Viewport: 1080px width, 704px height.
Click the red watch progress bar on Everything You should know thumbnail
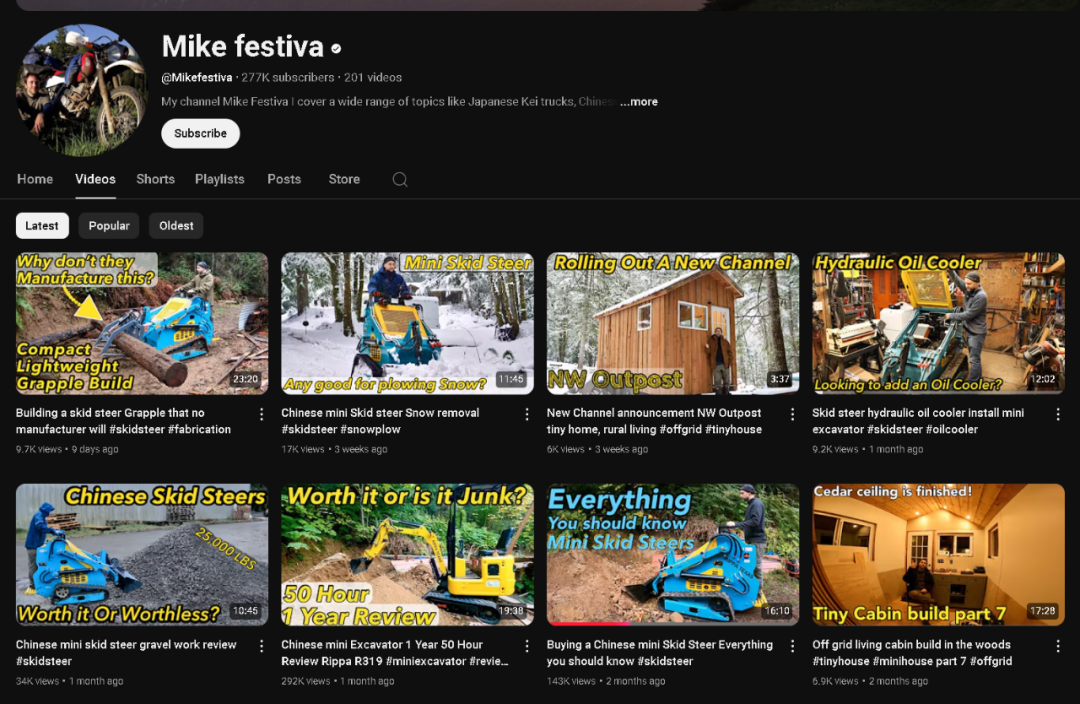[588, 624]
